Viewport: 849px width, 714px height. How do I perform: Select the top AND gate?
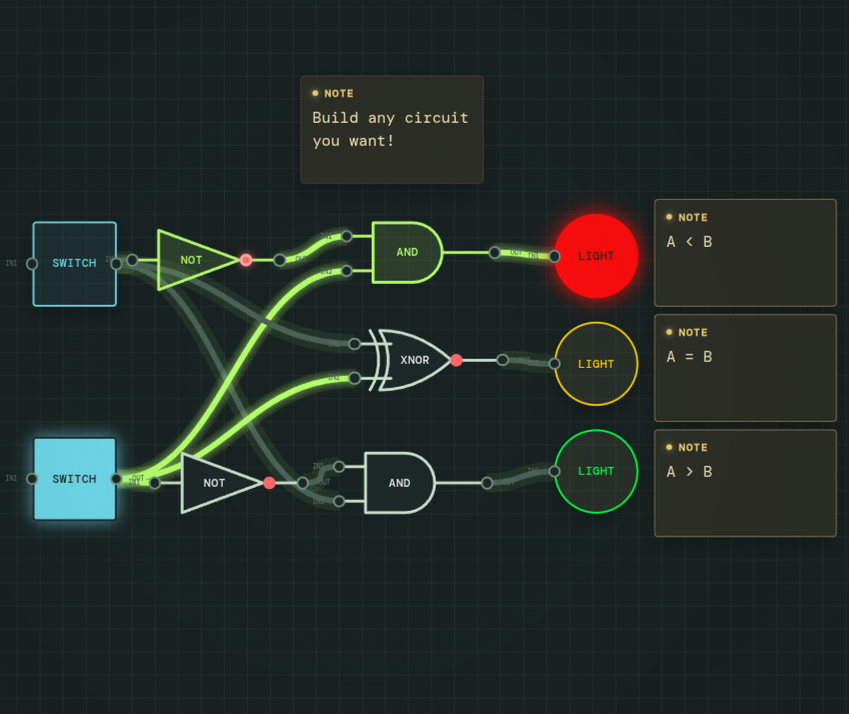pyautogui.click(x=407, y=252)
